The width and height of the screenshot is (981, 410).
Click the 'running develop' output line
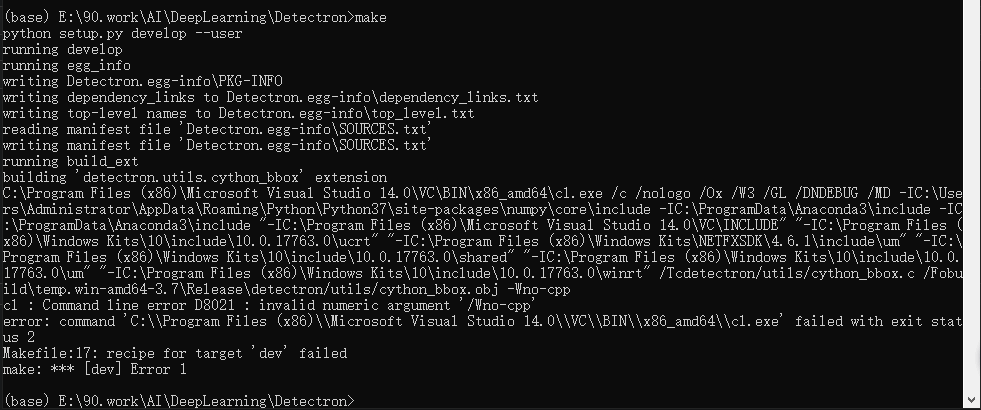(x=62, y=49)
